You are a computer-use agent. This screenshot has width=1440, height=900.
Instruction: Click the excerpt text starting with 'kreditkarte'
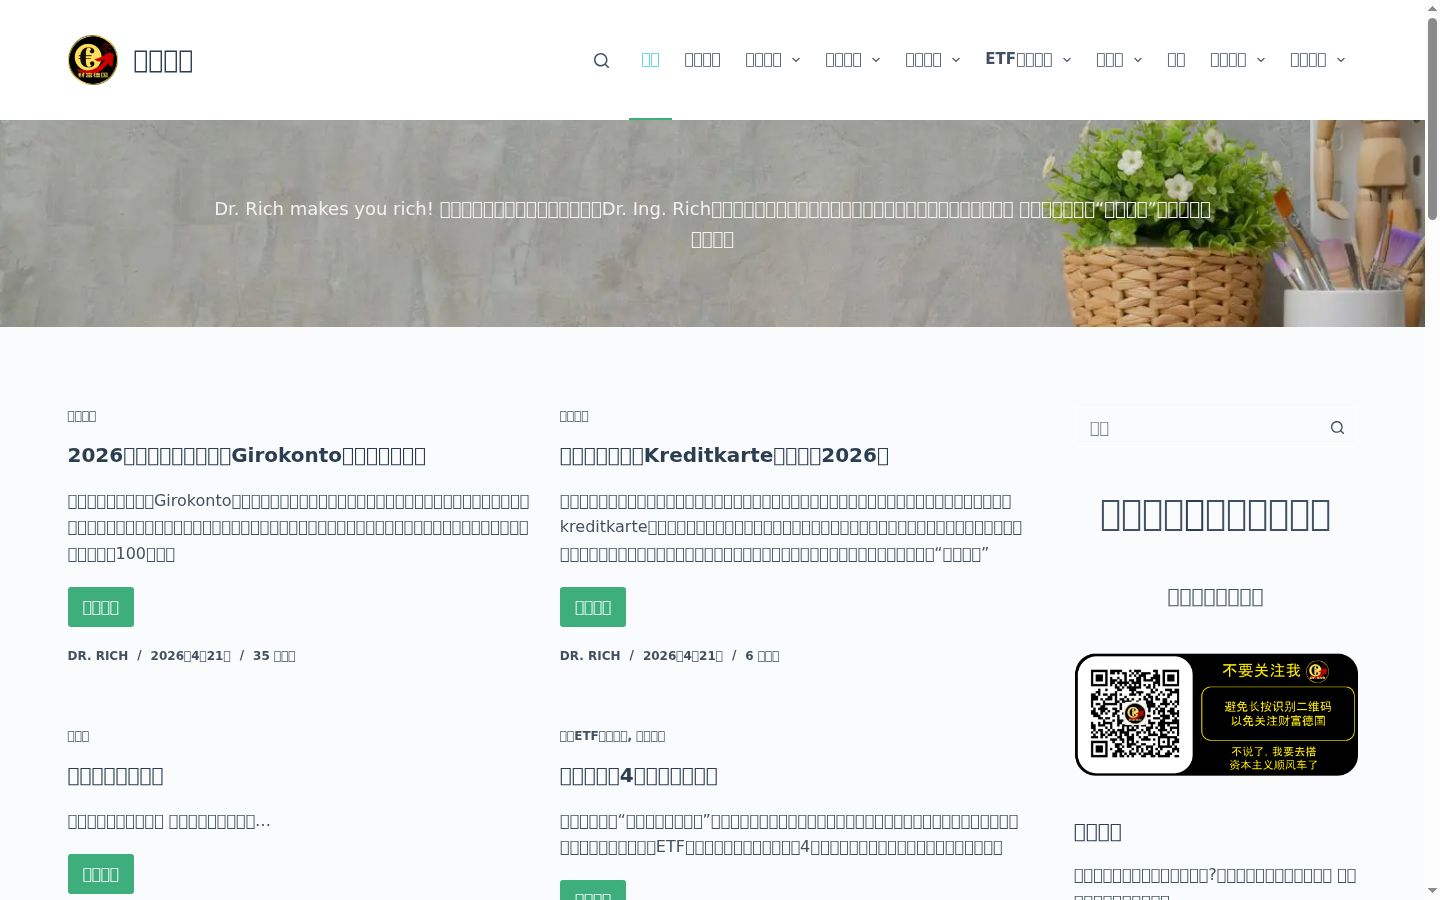point(791,527)
